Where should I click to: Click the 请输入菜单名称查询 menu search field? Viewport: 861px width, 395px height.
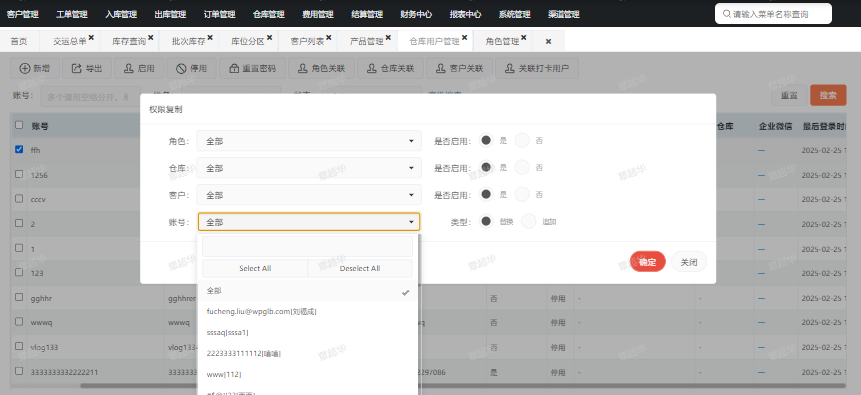(773, 14)
